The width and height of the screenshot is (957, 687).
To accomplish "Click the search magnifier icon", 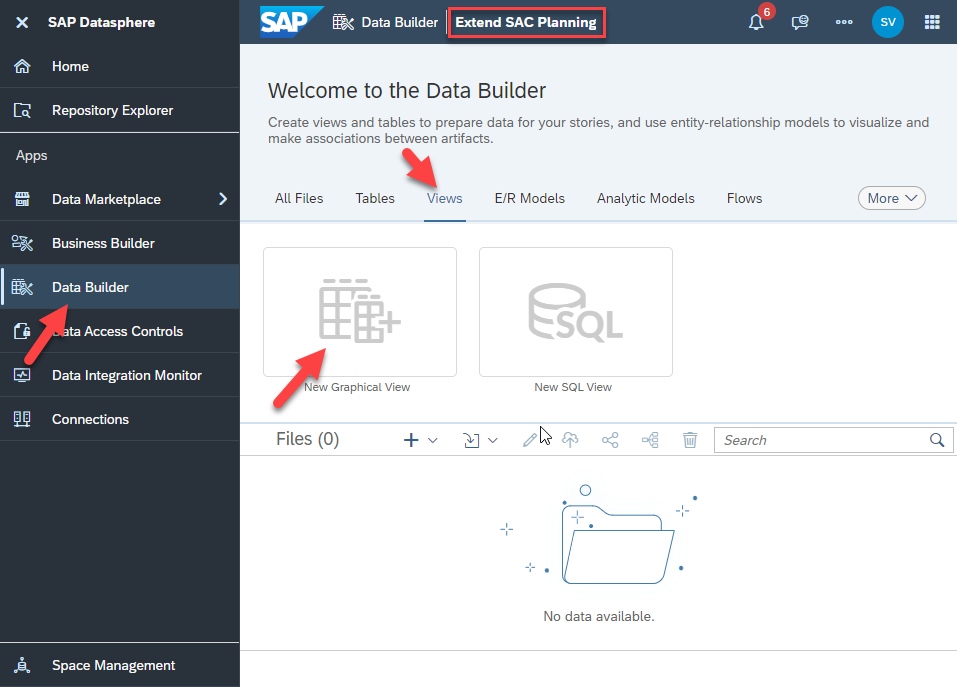I will [x=937, y=440].
